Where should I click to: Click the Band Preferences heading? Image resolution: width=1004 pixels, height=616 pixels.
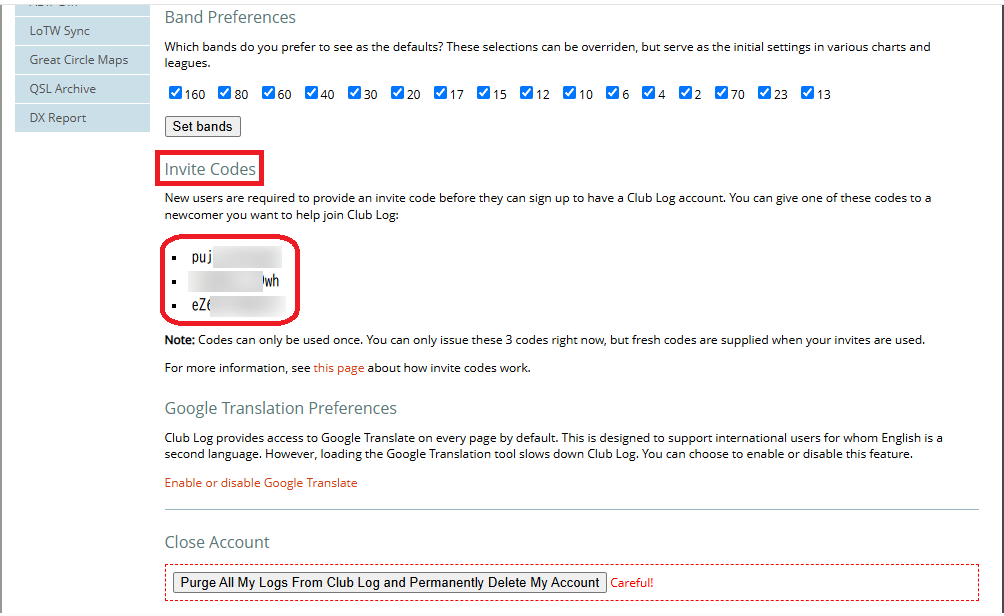click(x=230, y=17)
